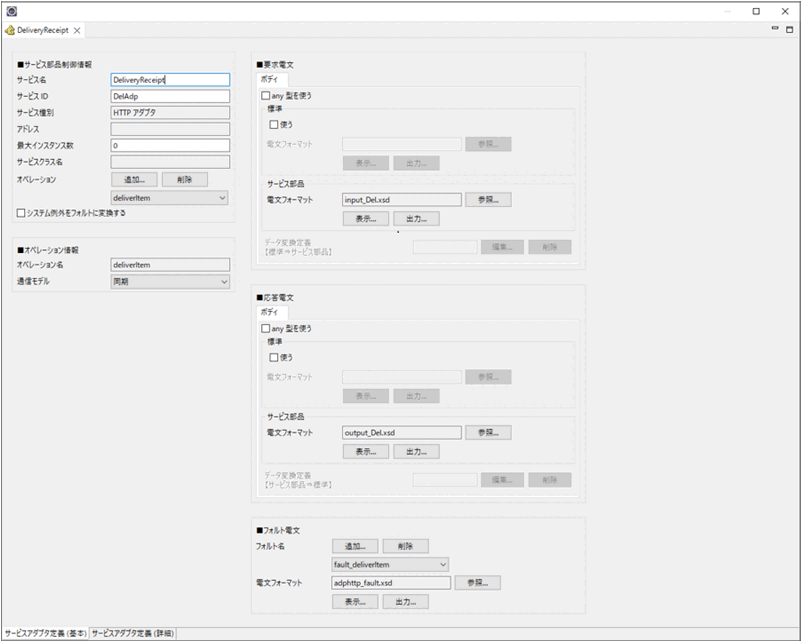
Task: Click 出力... below output_Del.xsd
Action: pos(416,451)
